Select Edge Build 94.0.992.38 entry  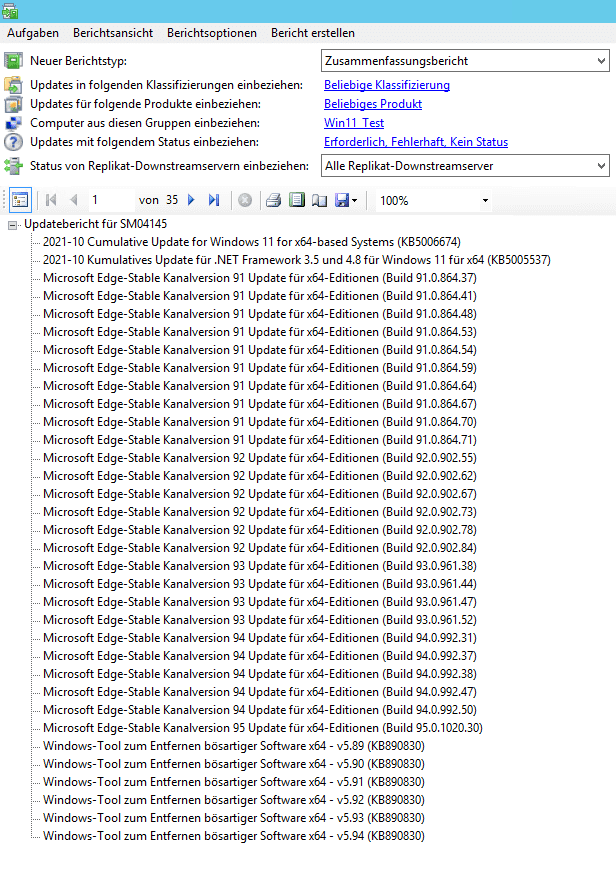pyautogui.click(x=259, y=674)
